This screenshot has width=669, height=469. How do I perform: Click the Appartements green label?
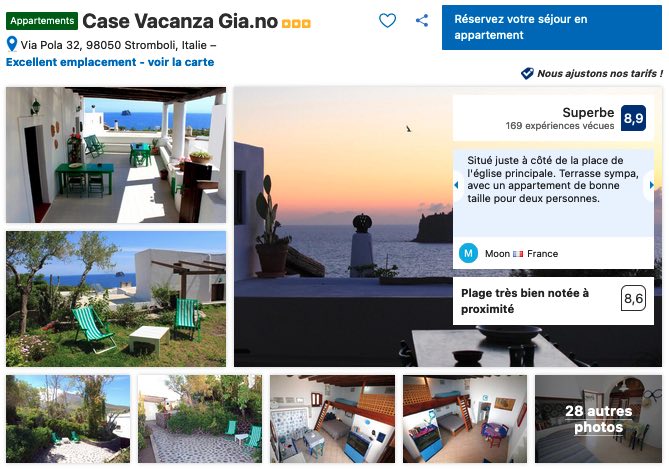[42, 21]
